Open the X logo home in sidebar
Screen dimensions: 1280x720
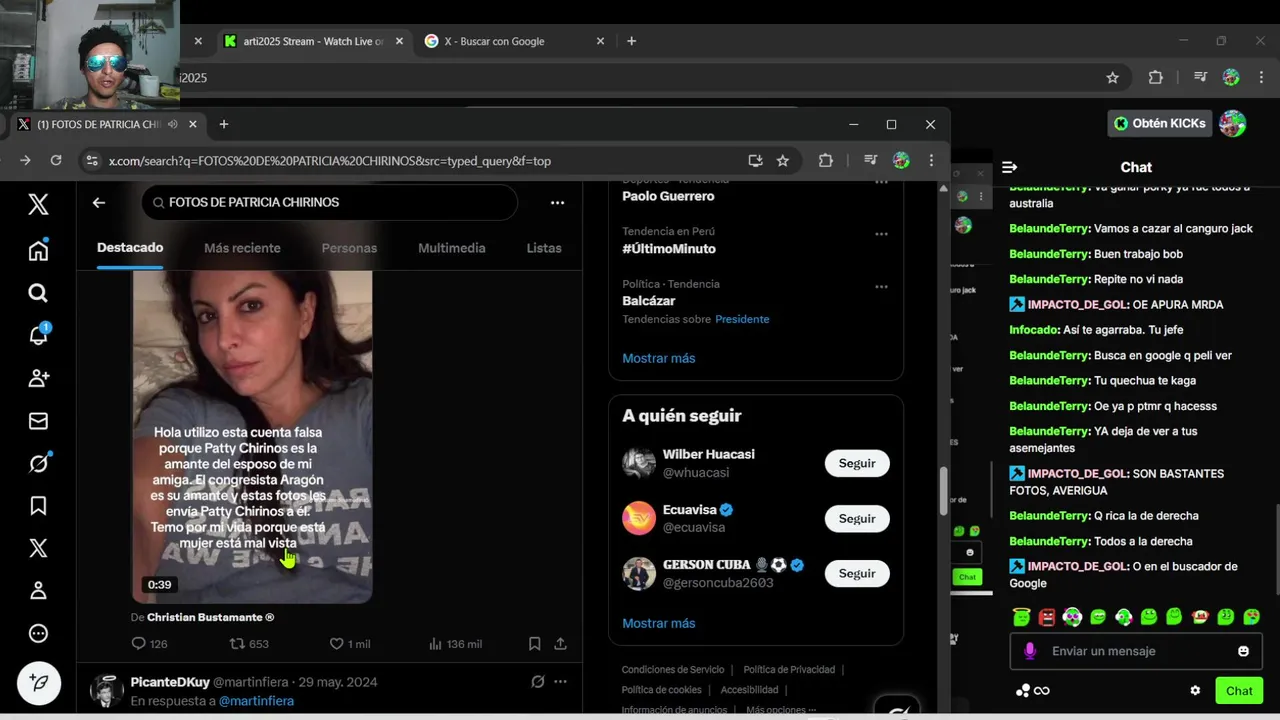click(x=38, y=204)
